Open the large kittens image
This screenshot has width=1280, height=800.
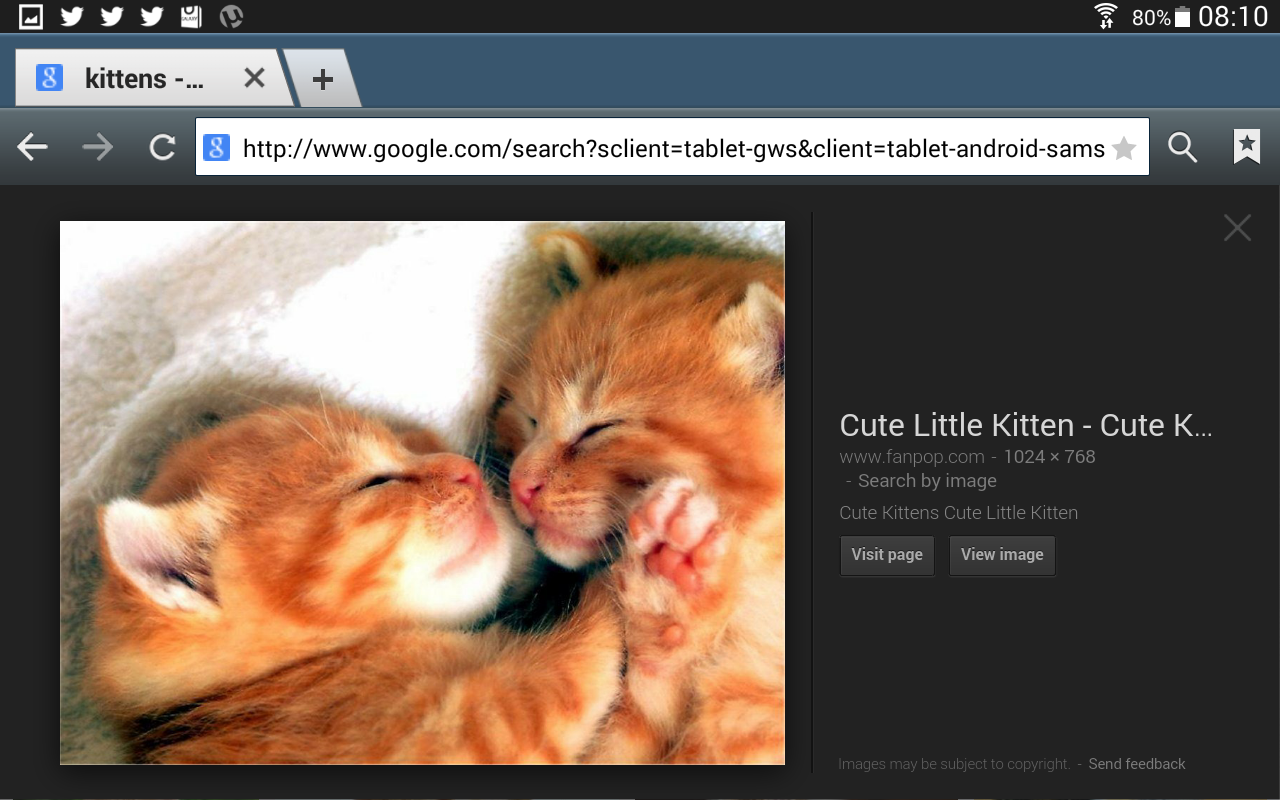click(422, 492)
